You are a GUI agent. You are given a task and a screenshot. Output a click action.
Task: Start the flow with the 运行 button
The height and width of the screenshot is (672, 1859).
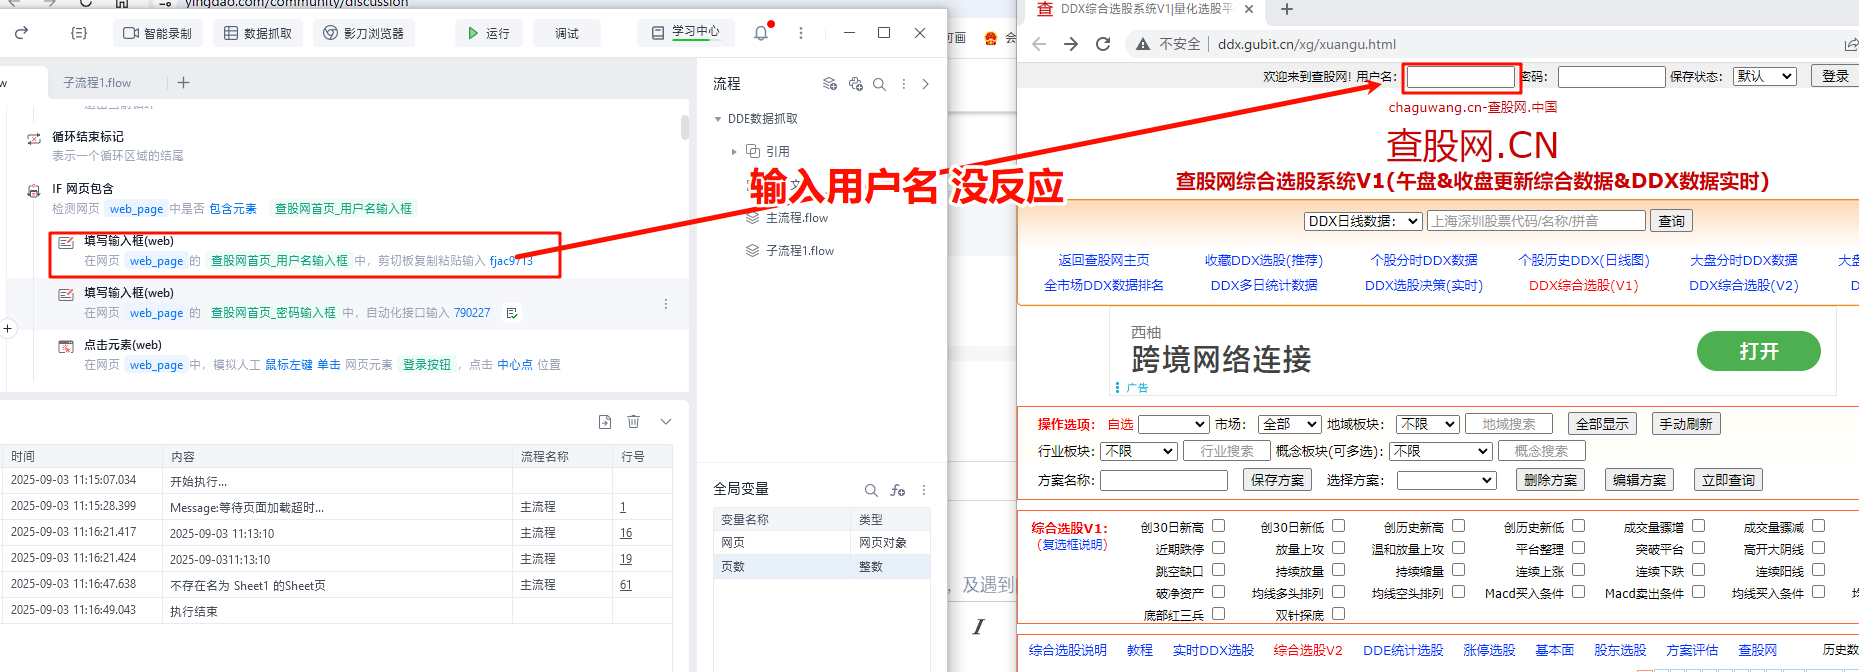tap(489, 33)
